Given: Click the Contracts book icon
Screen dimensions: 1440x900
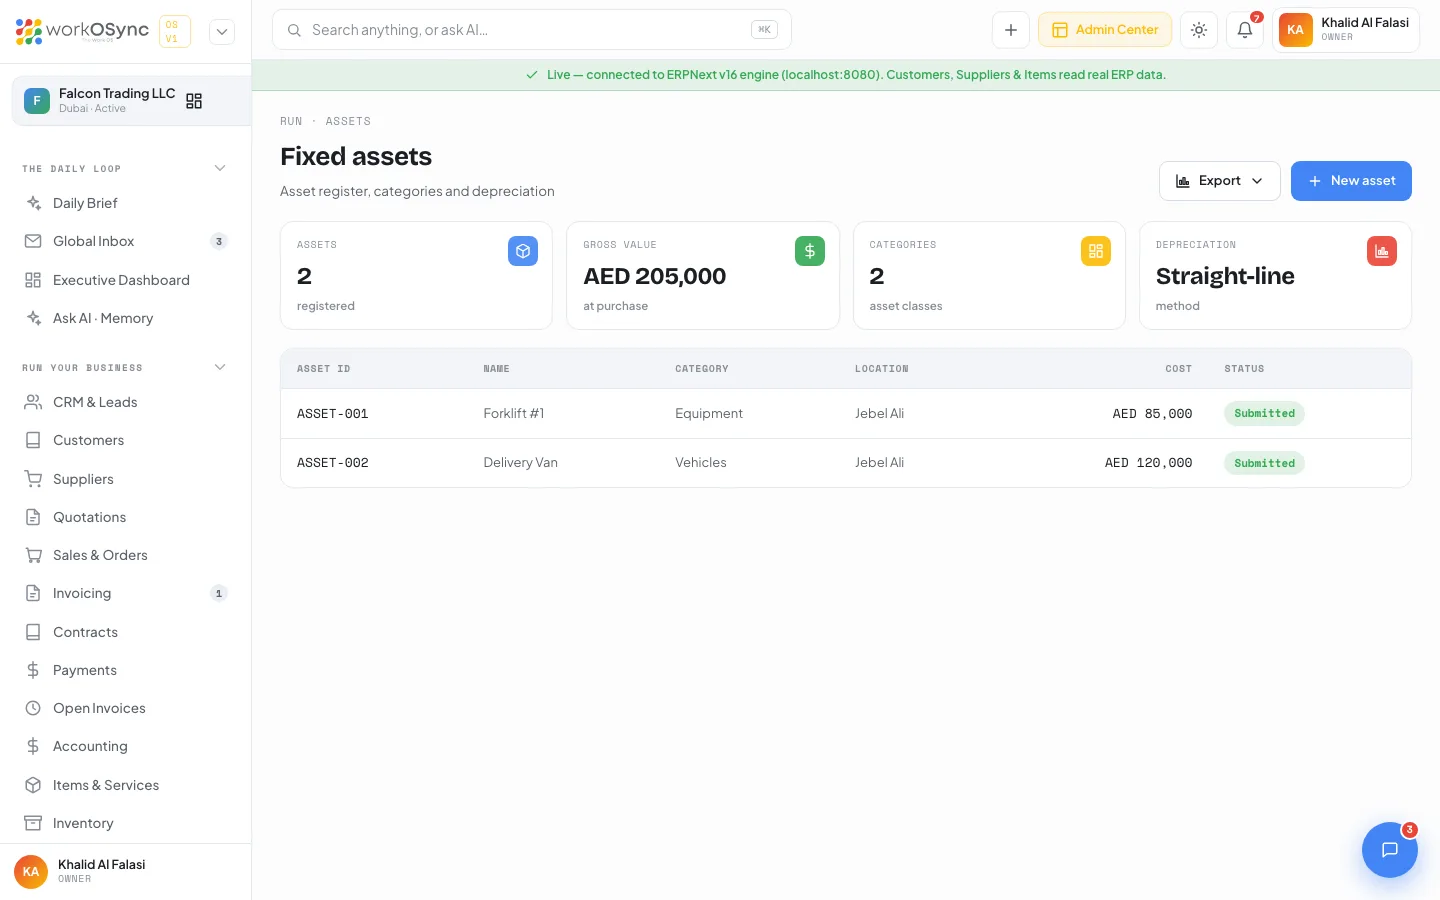Looking at the screenshot, I should [x=33, y=632].
